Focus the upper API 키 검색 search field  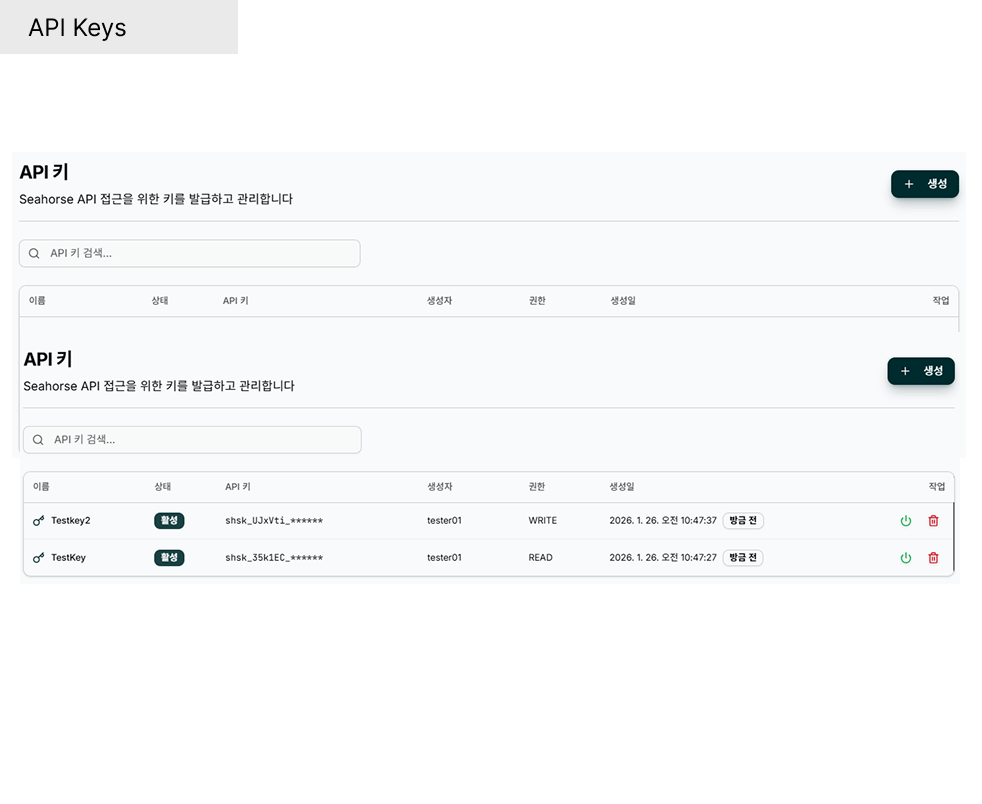tap(190, 254)
